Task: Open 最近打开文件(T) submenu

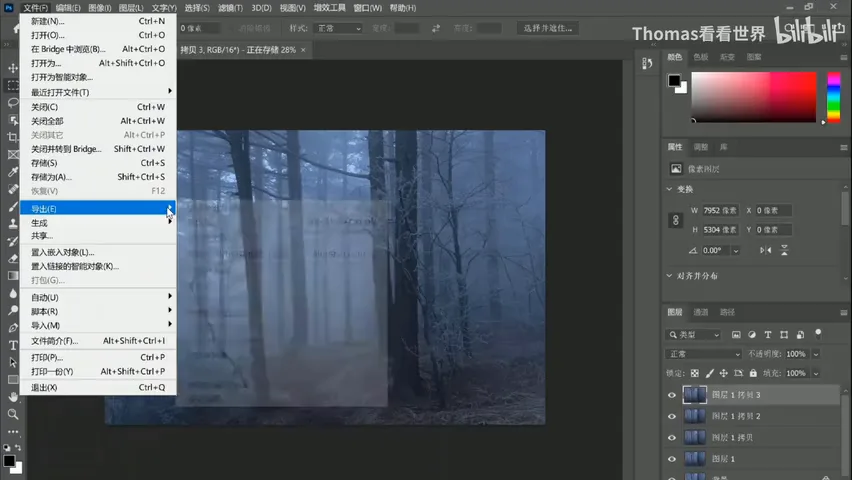Action: pyautogui.click(x=98, y=92)
